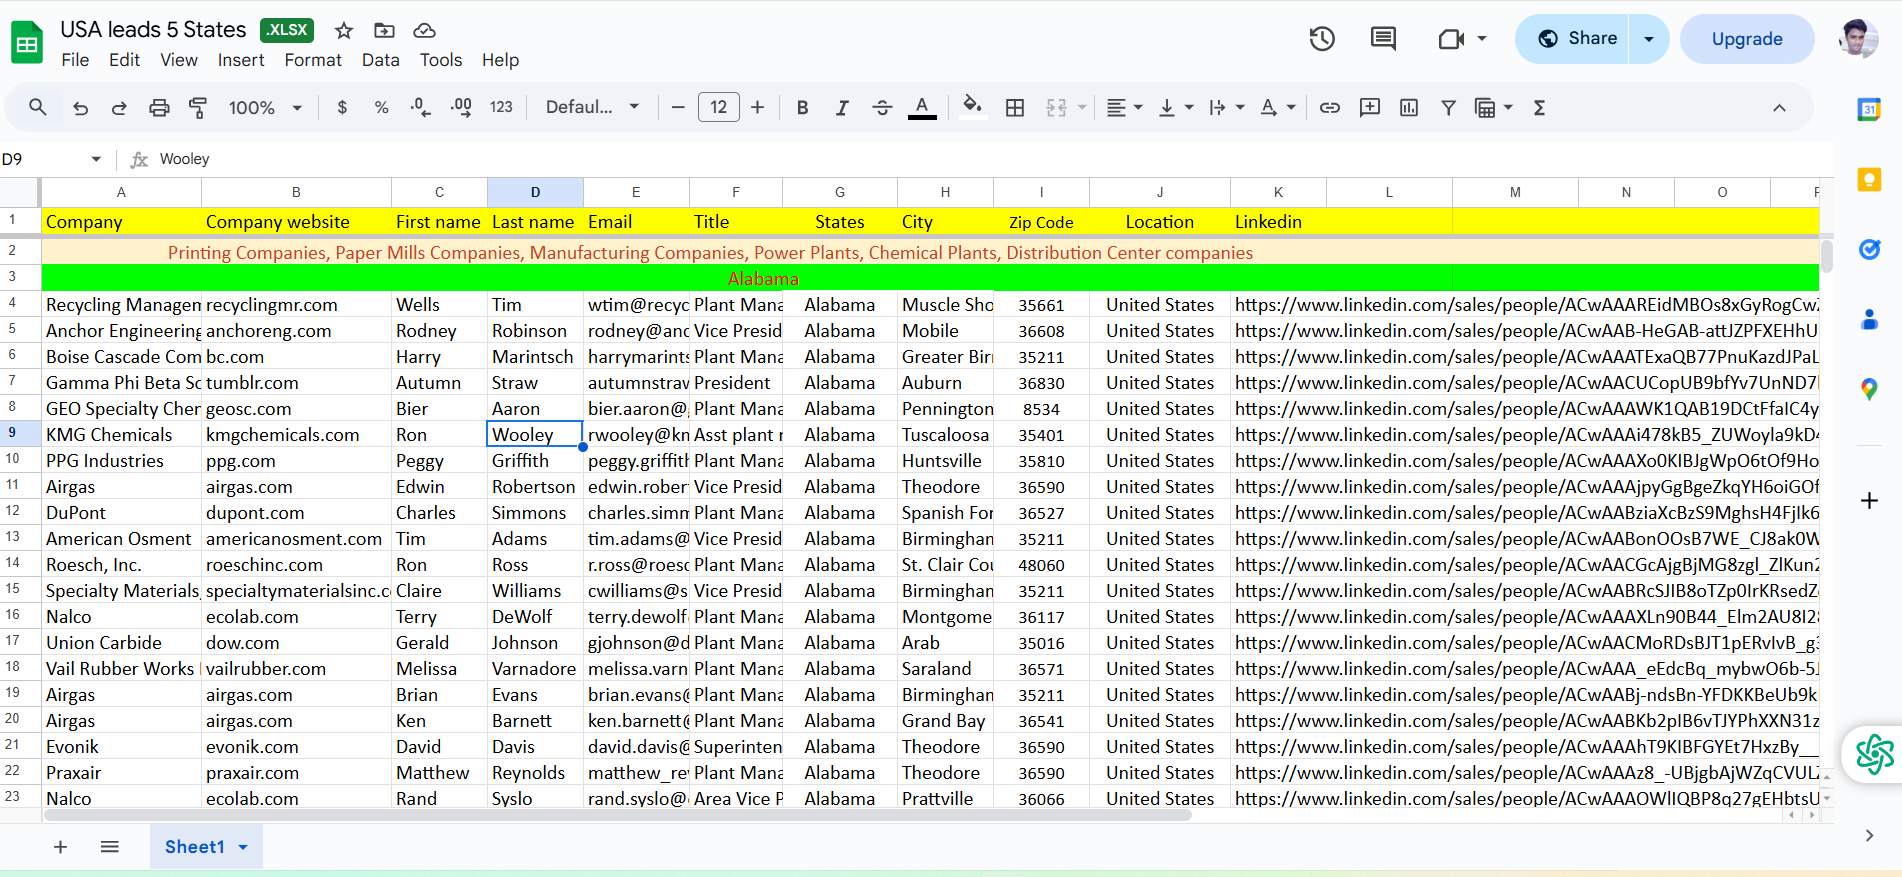Expand the share options arrow

point(1649,39)
